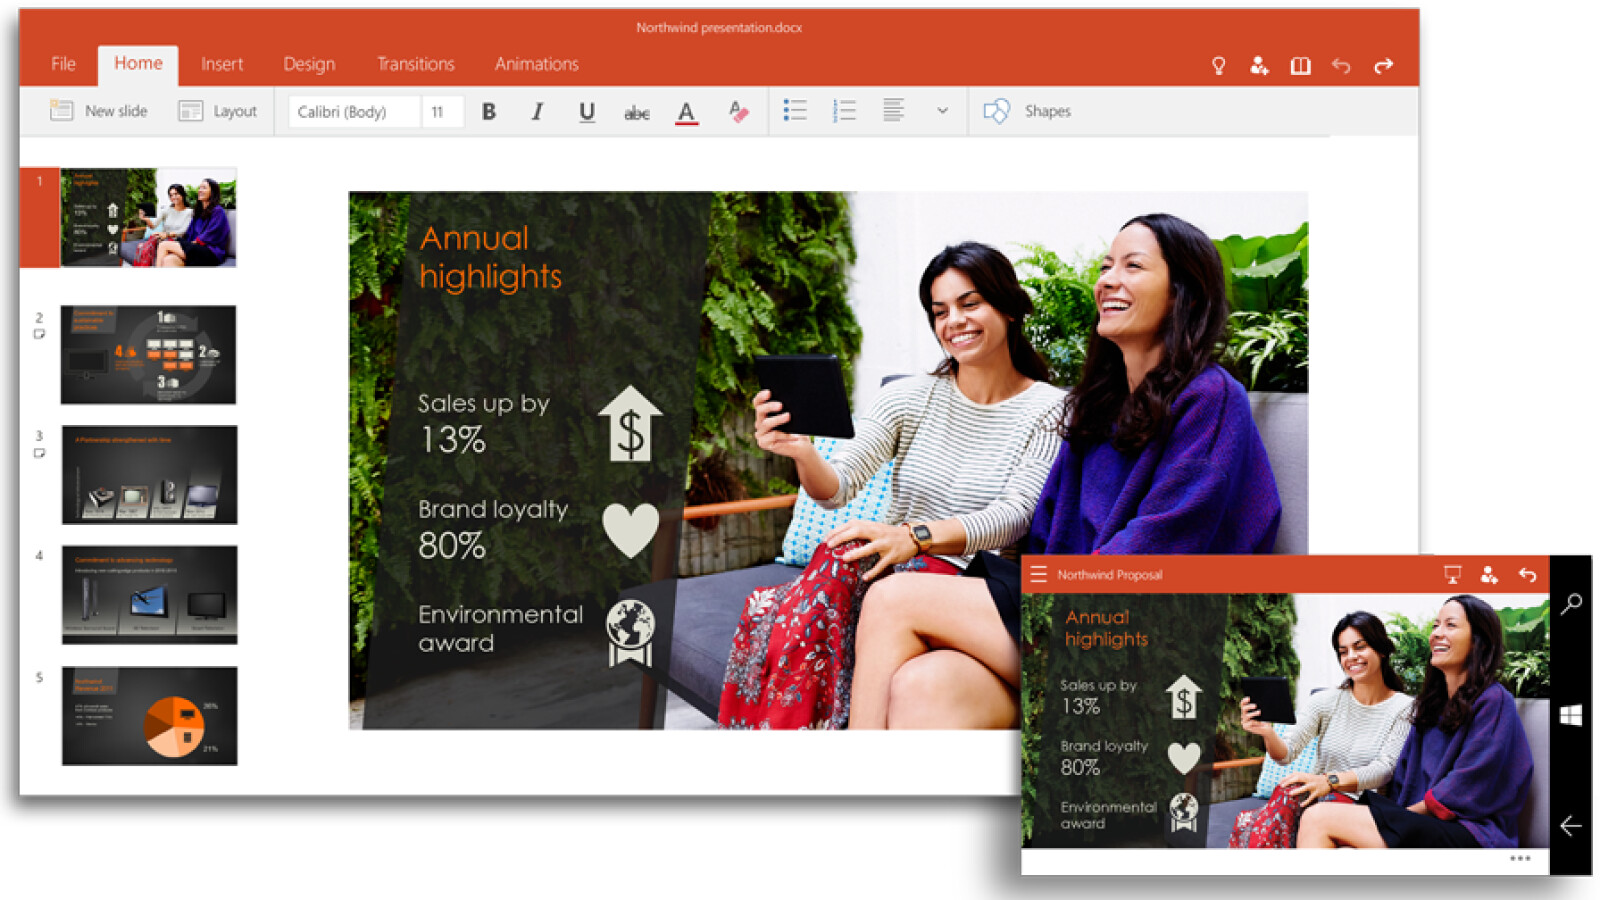Viewport: 1600px width, 900px height.
Task: Apply strikethrough to text
Action: pos(636,113)
